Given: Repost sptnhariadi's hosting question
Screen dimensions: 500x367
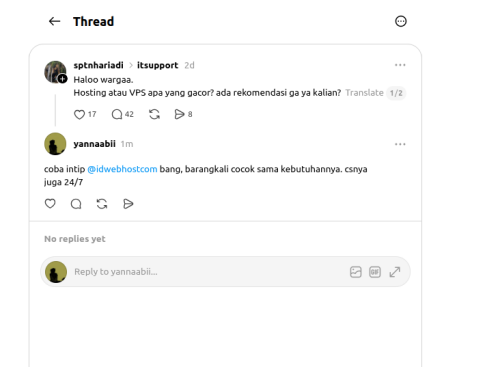Looking at the screenshot, I should (x=154, y=114).
